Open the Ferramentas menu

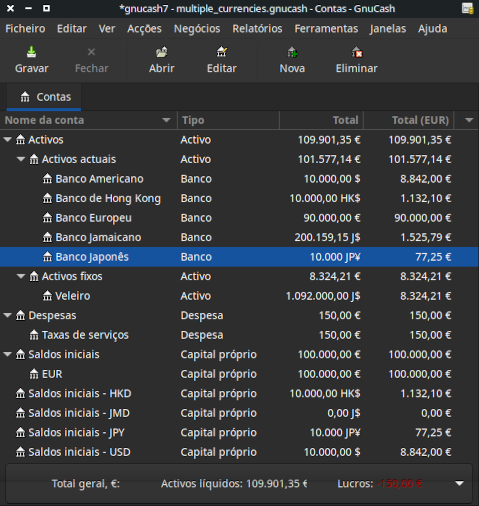(x=326, y=29)
